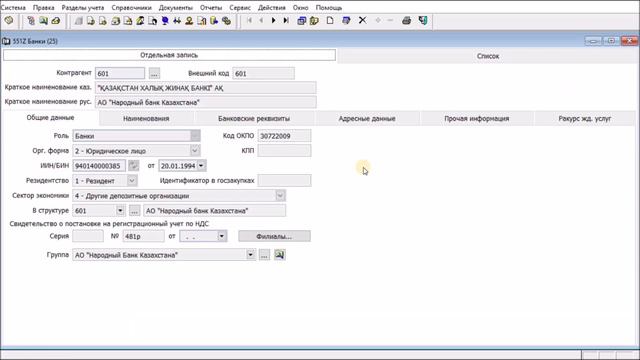The image size is (640, 360).
Task: Click the chain links toolbar icon
Action: point(227,21)
